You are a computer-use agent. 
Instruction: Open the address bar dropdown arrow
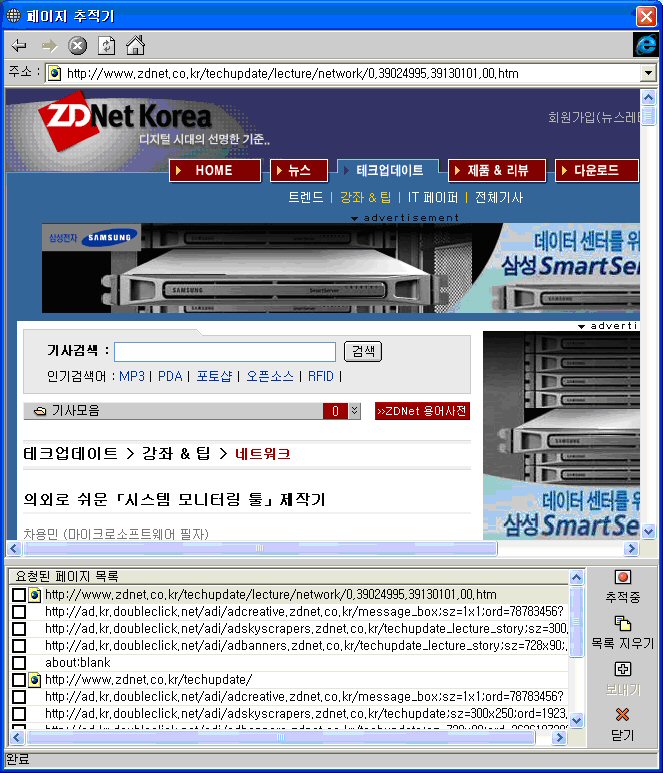point(648,73)
